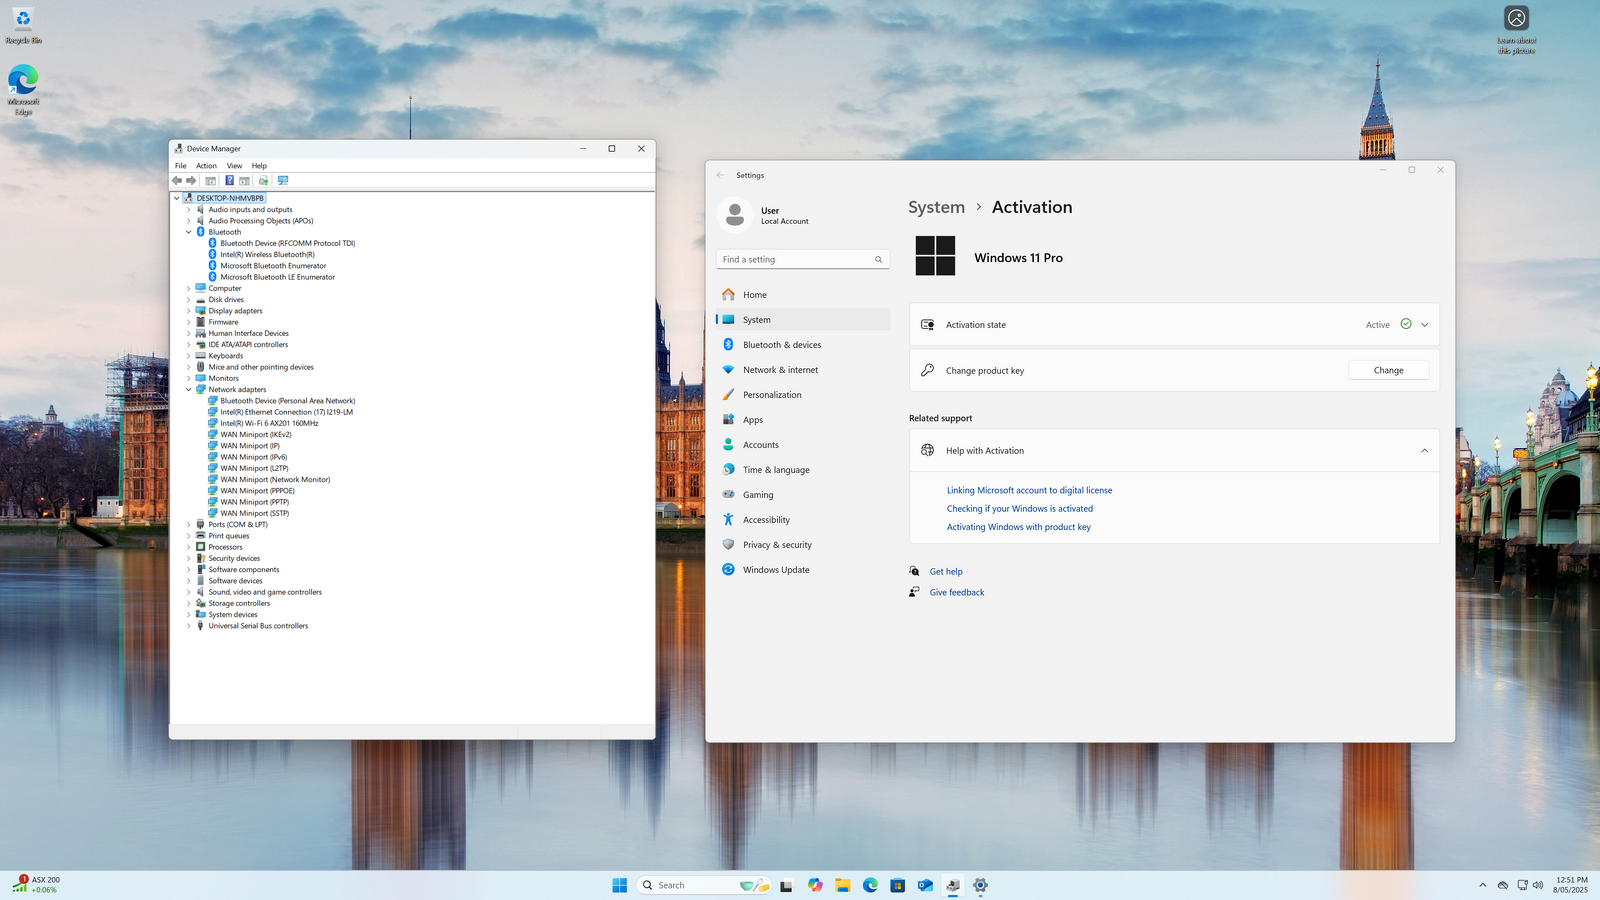Expand Universal Serial Bus controllers category

pyautogui.click(x=188, y=626)
